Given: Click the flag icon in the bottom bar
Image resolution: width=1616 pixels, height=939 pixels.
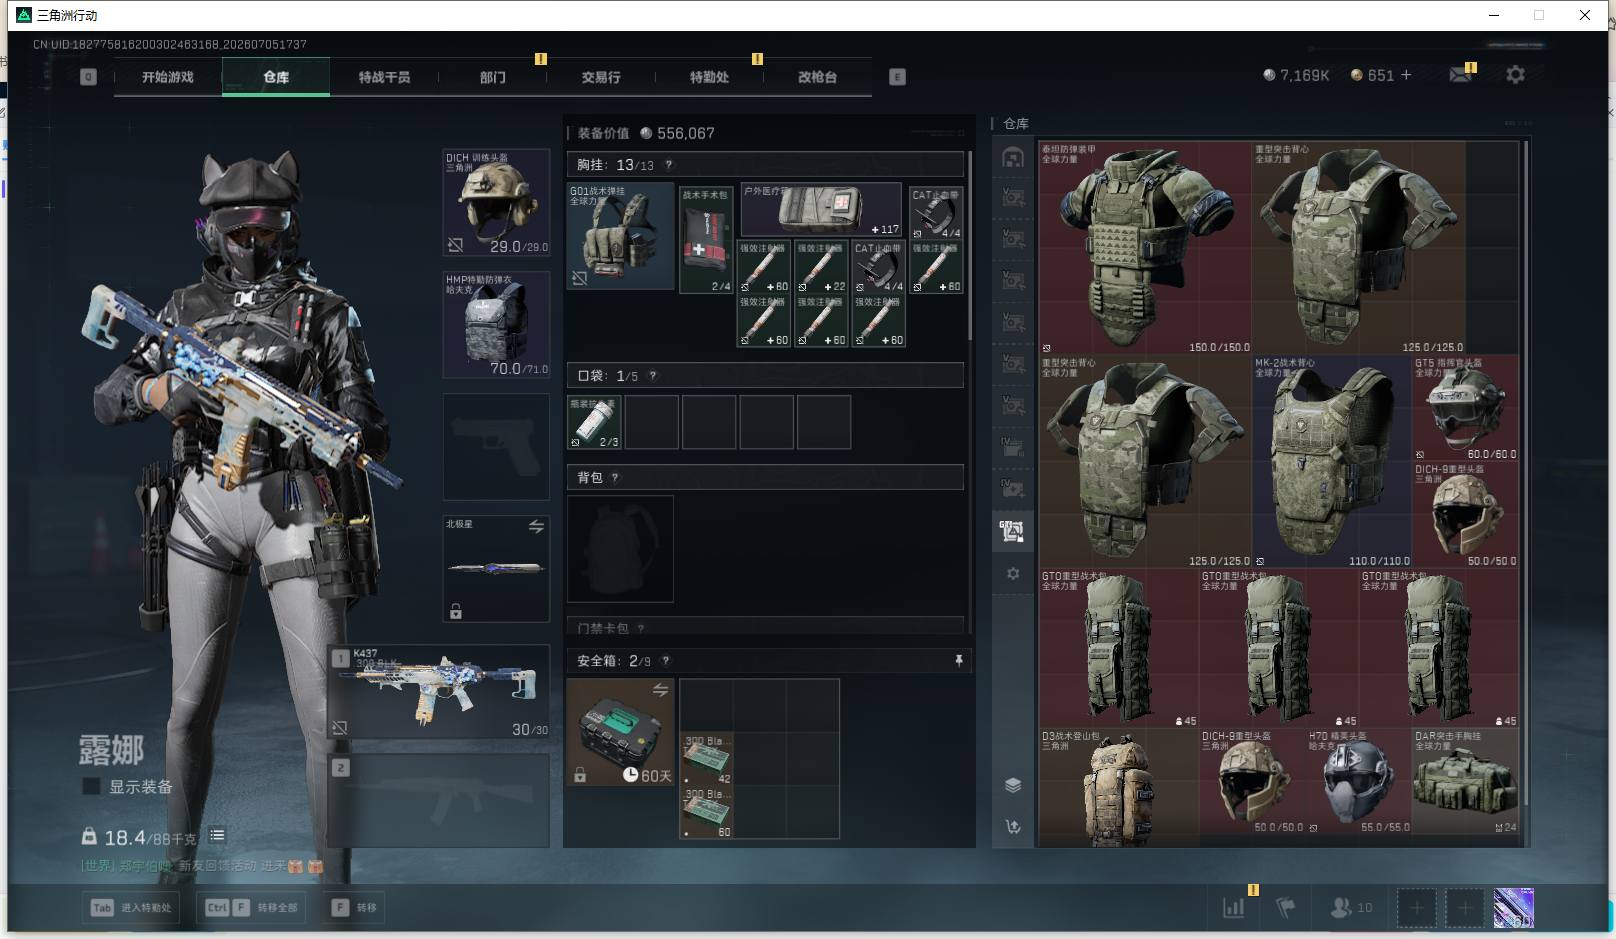Looking at the screenshot, I should point(1286,907).
